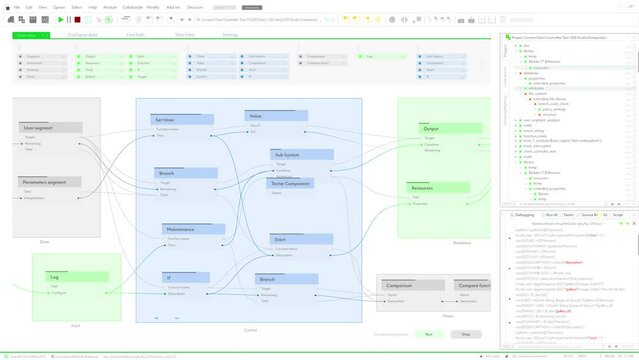Start execution with the green play icon
Image resolution: width=639 pixels, height=360 pixels.
[60, 20]
